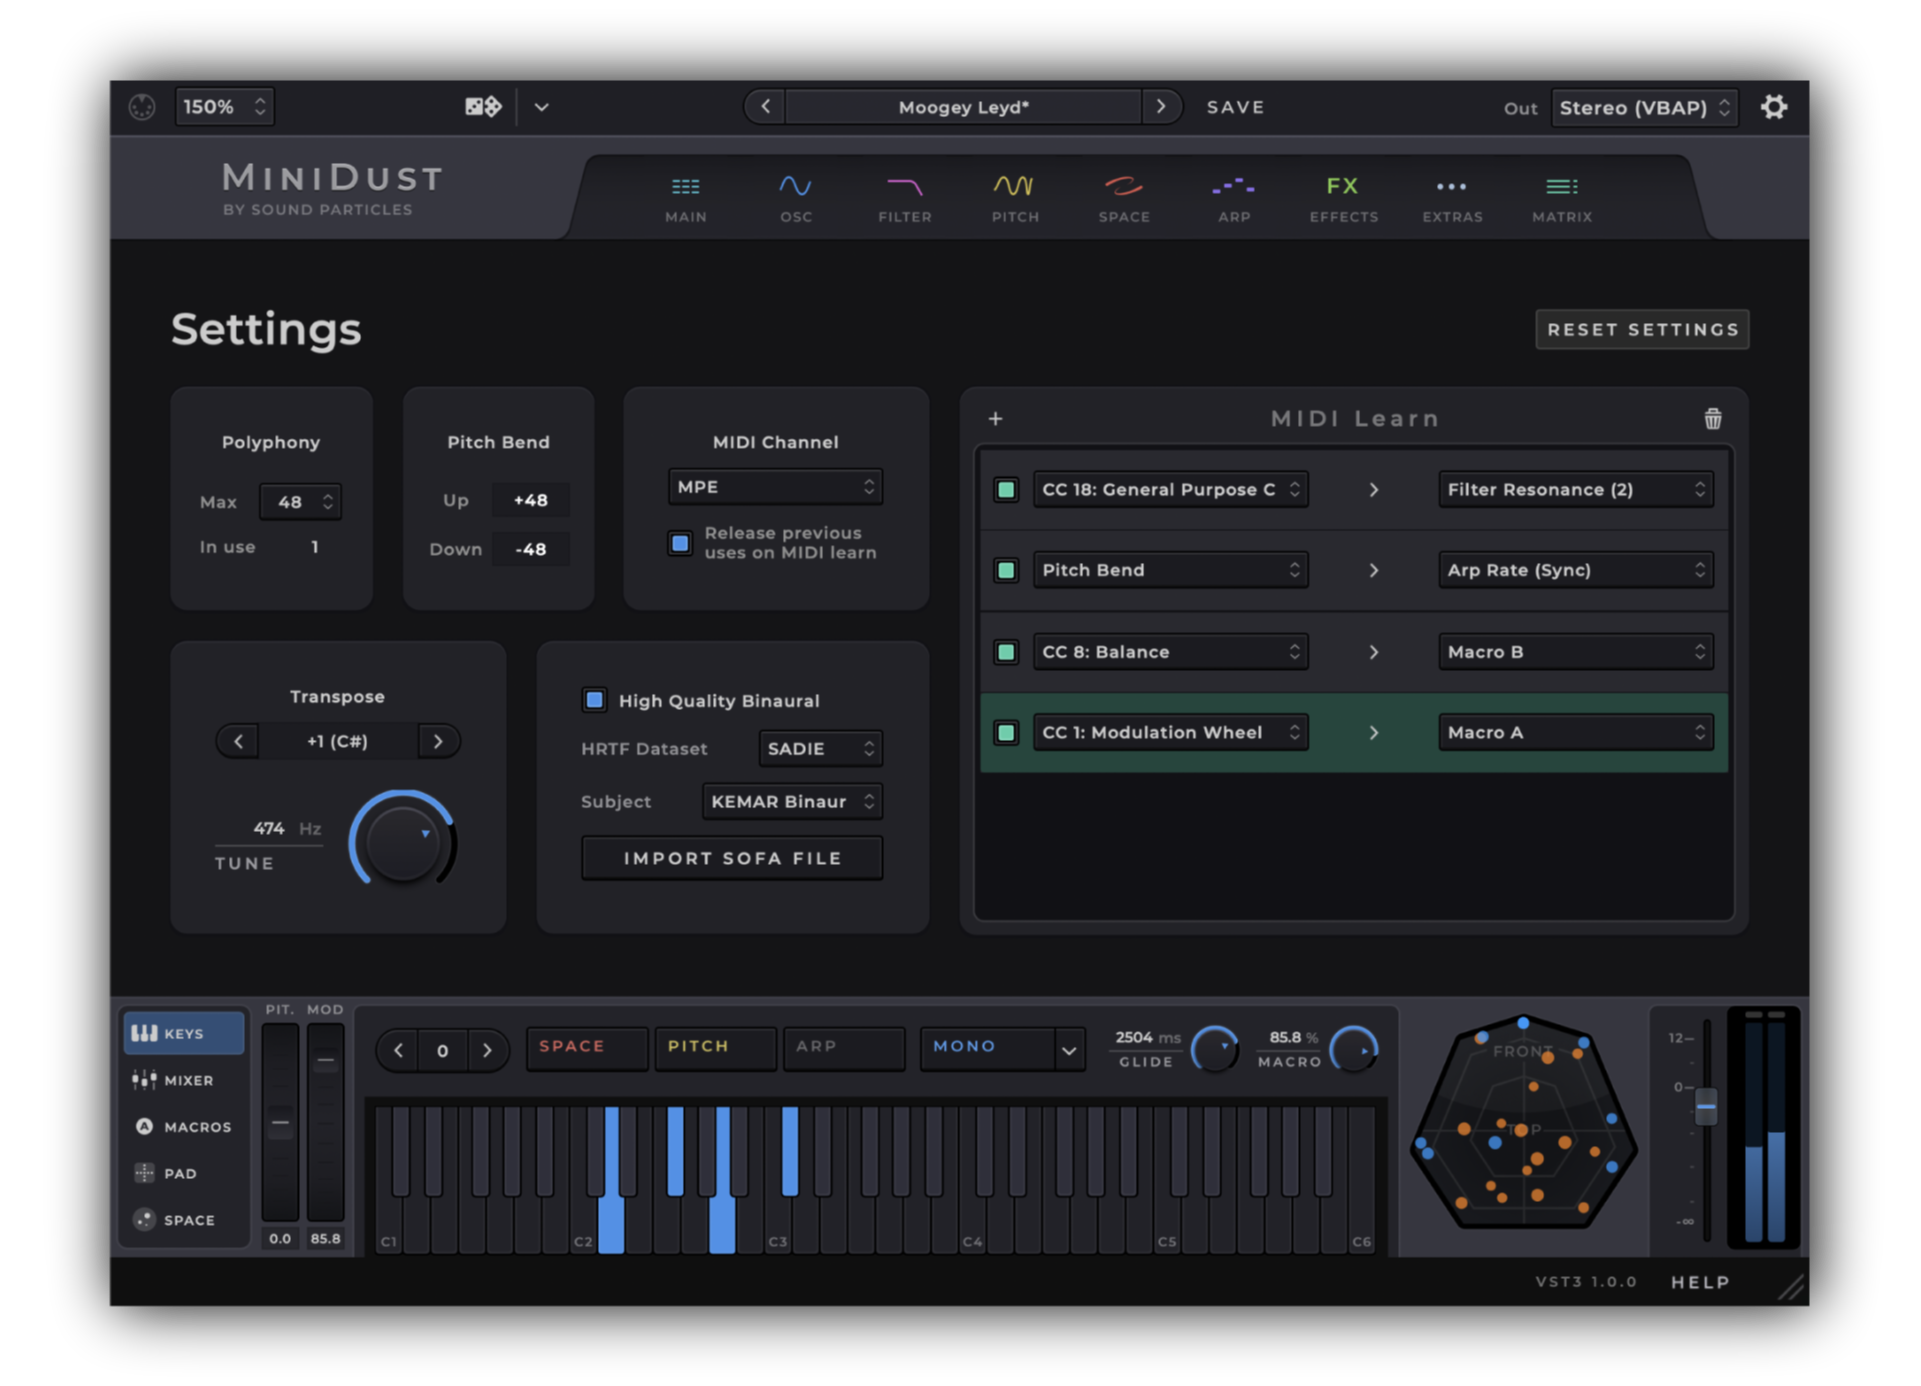Disable the CC 8: Balance mapping
The width and height of the screenshot is (1921, 1386).
(1006, 652)
